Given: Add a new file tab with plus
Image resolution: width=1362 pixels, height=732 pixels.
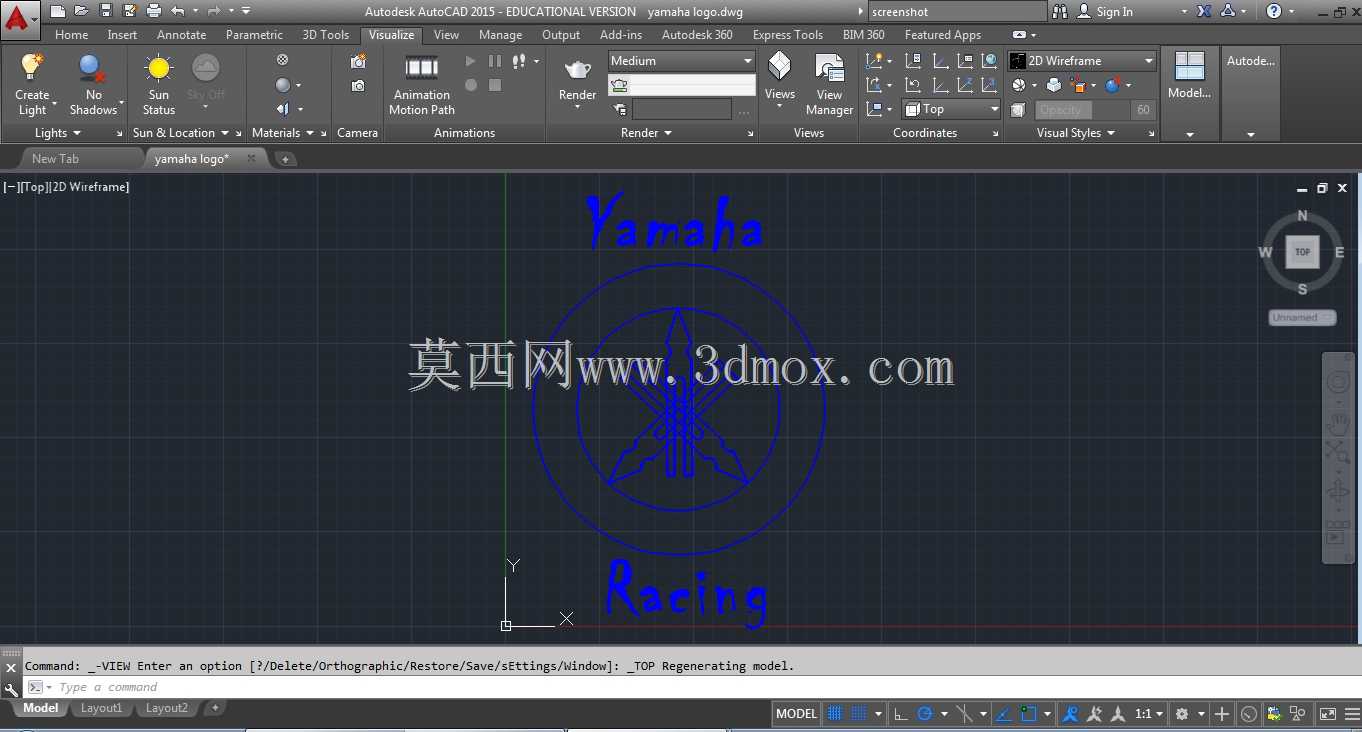Looking at the screenshot, I should click(x=285, y=159).
